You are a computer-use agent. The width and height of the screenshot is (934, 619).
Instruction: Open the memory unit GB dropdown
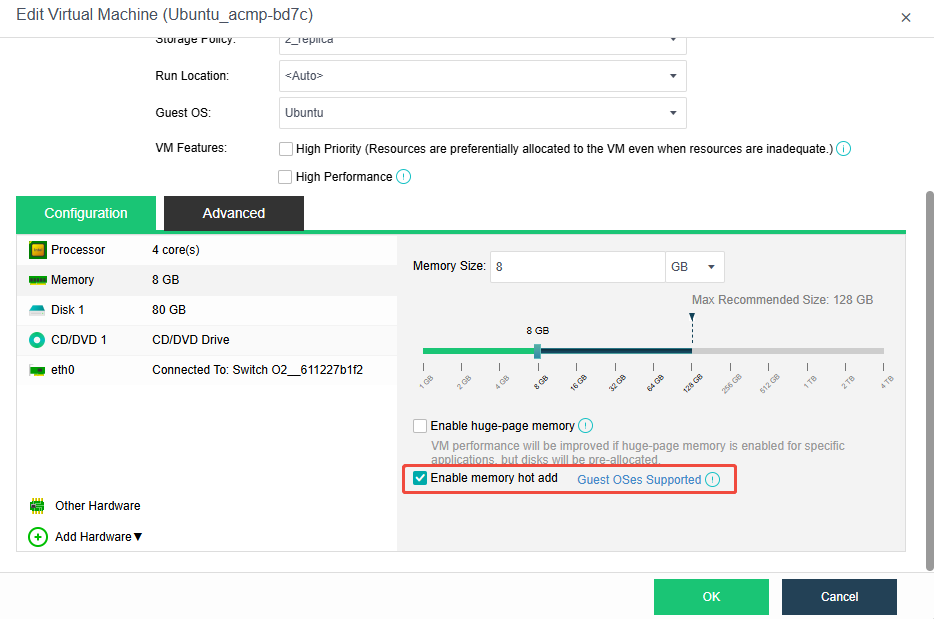tap(695, 267)
